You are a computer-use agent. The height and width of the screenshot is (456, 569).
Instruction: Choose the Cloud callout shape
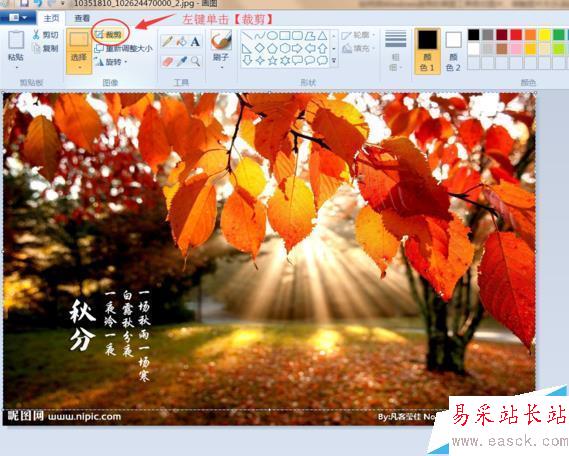tap(322, 60)
